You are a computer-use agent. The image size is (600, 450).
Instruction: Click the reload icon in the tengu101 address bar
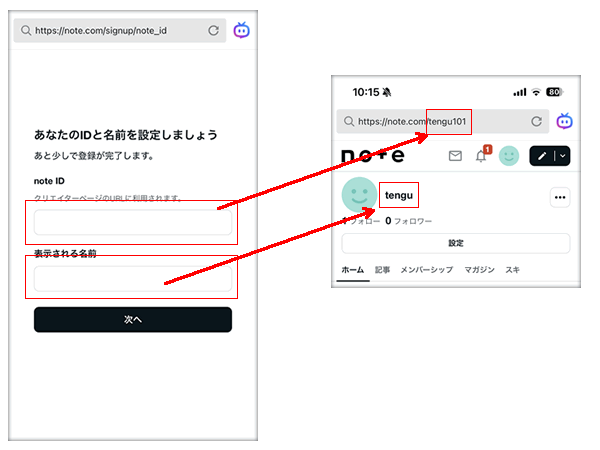coord(537,121)
